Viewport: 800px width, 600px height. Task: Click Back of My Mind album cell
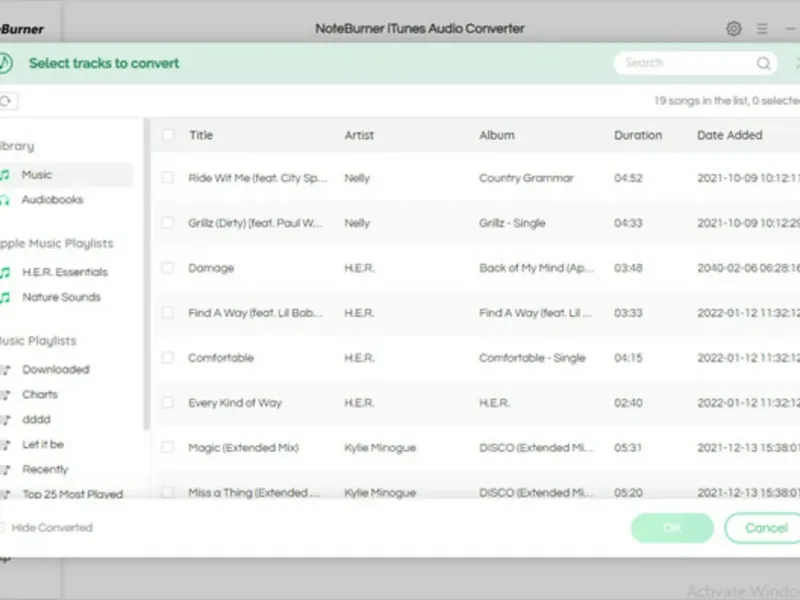click(x=536, y=268)
